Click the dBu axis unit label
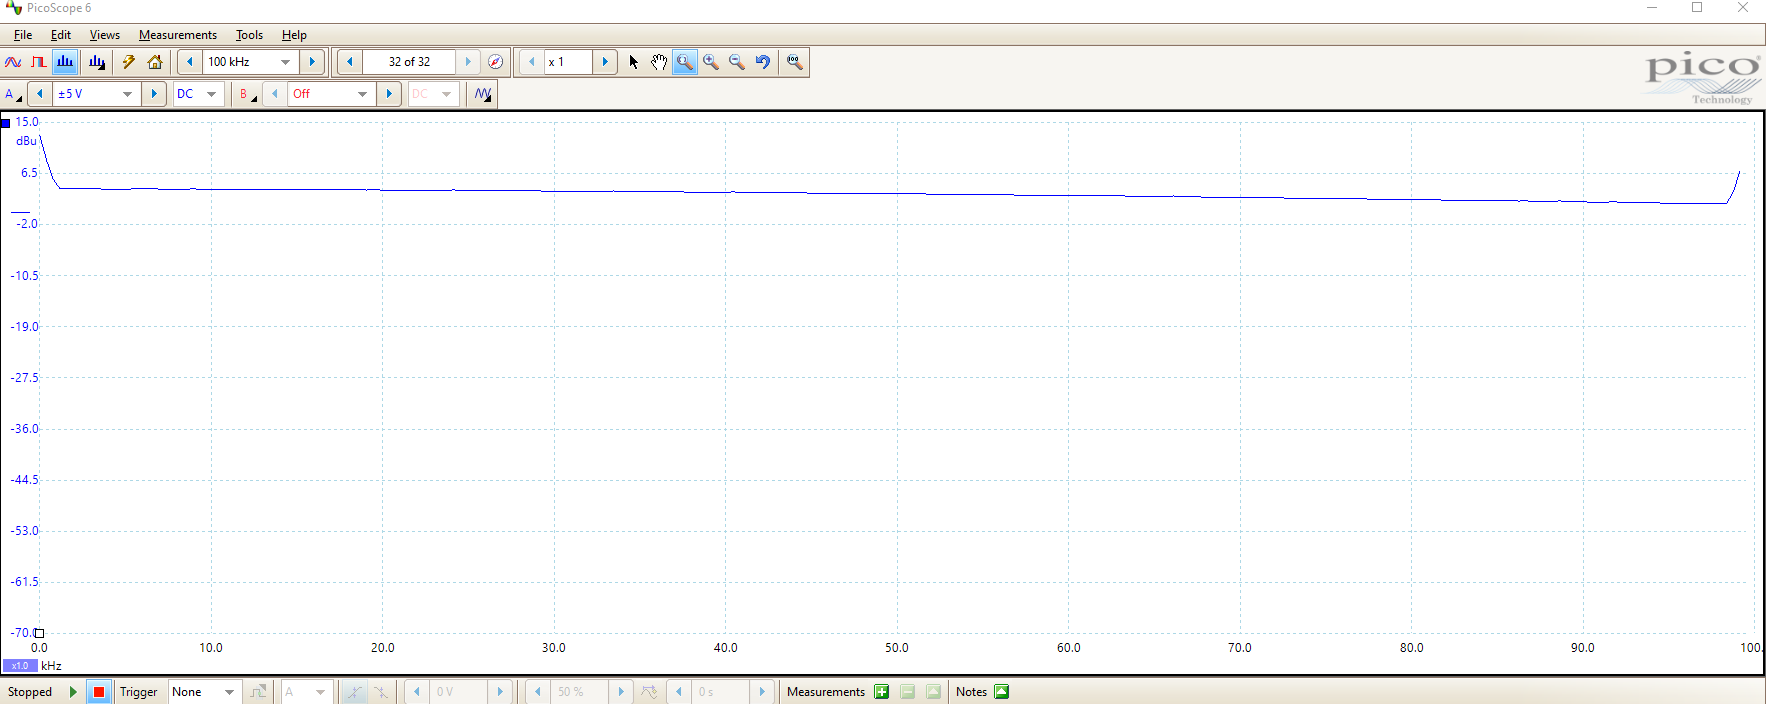 pyautogui.click(x=26, y=141)
